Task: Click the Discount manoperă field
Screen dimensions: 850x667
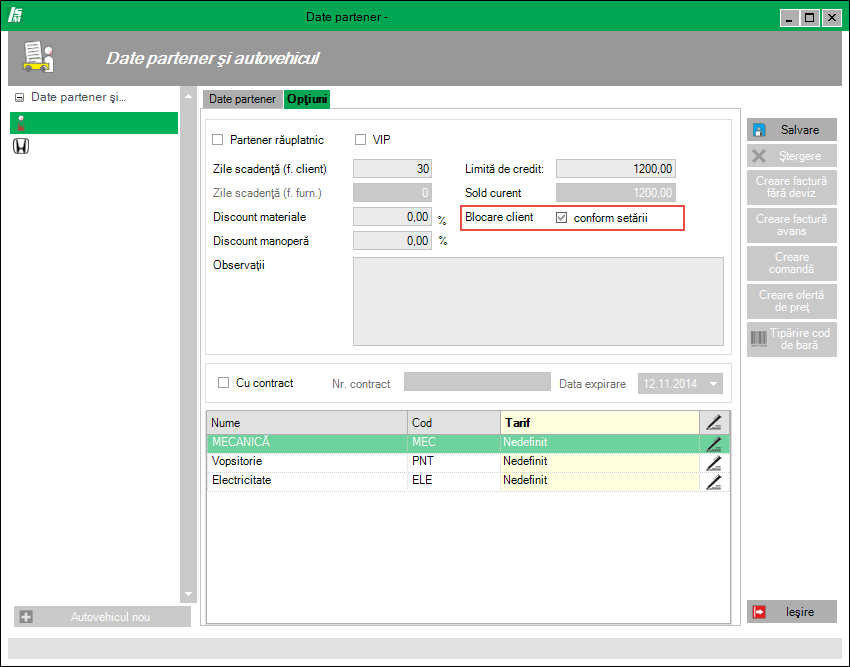Action: click(x=392, y=241)
